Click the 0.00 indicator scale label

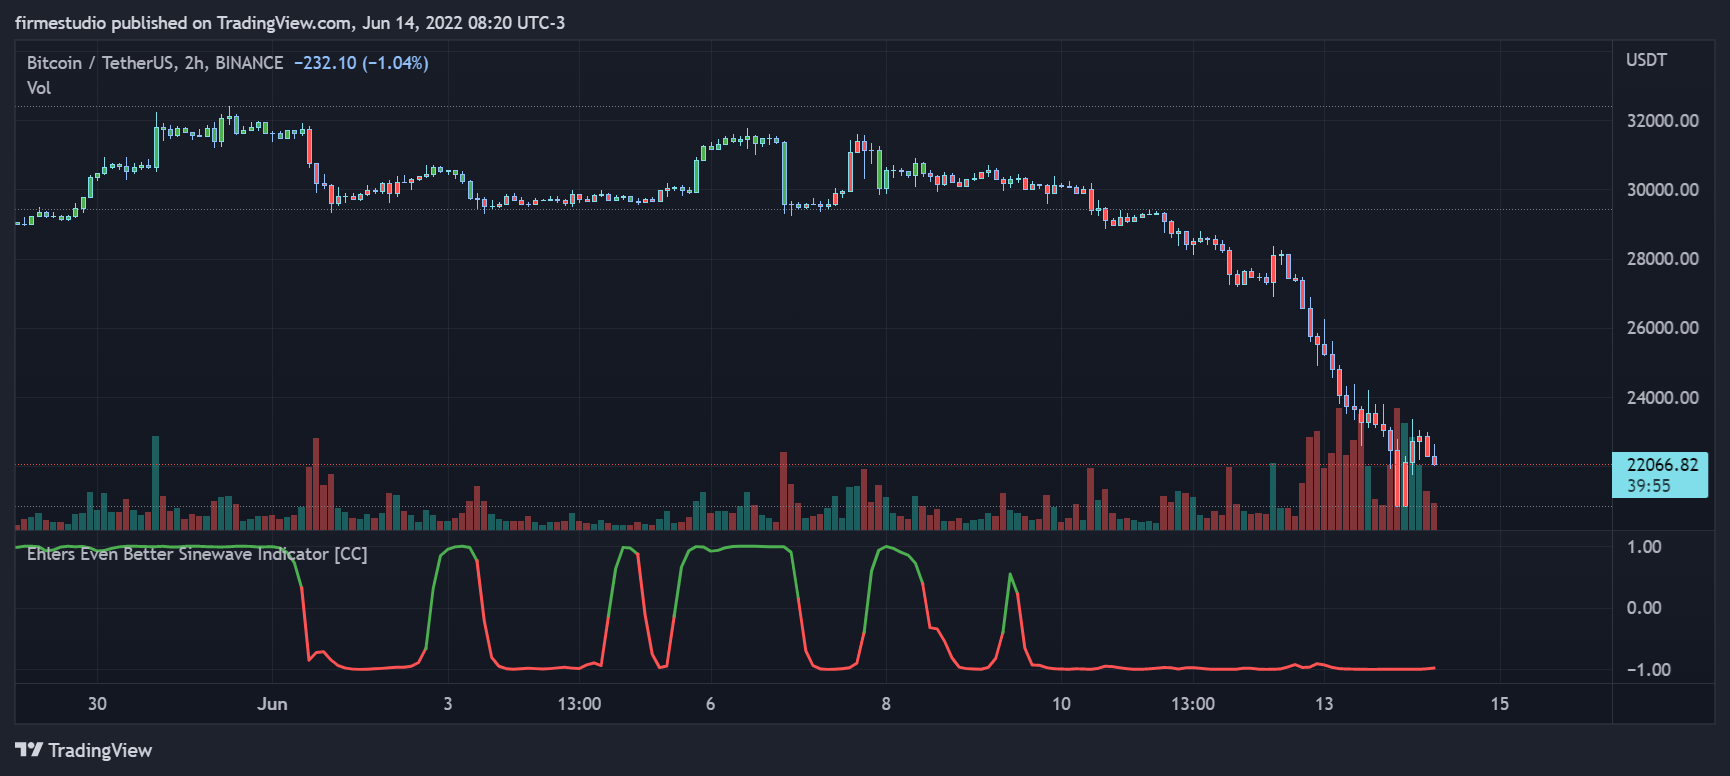tap(1644, 608)
